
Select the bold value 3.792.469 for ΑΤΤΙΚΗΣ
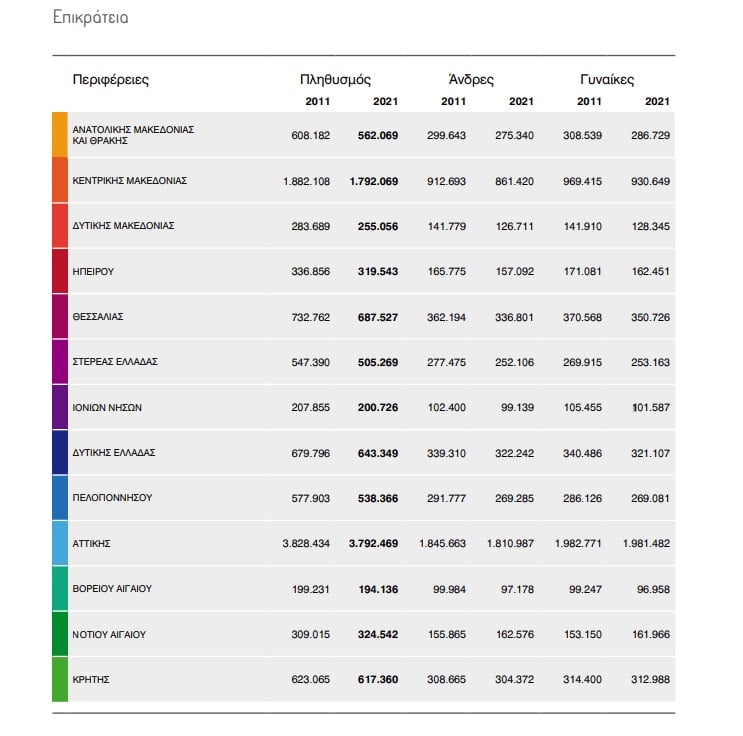pyautogui.click(x=373, y=544)
